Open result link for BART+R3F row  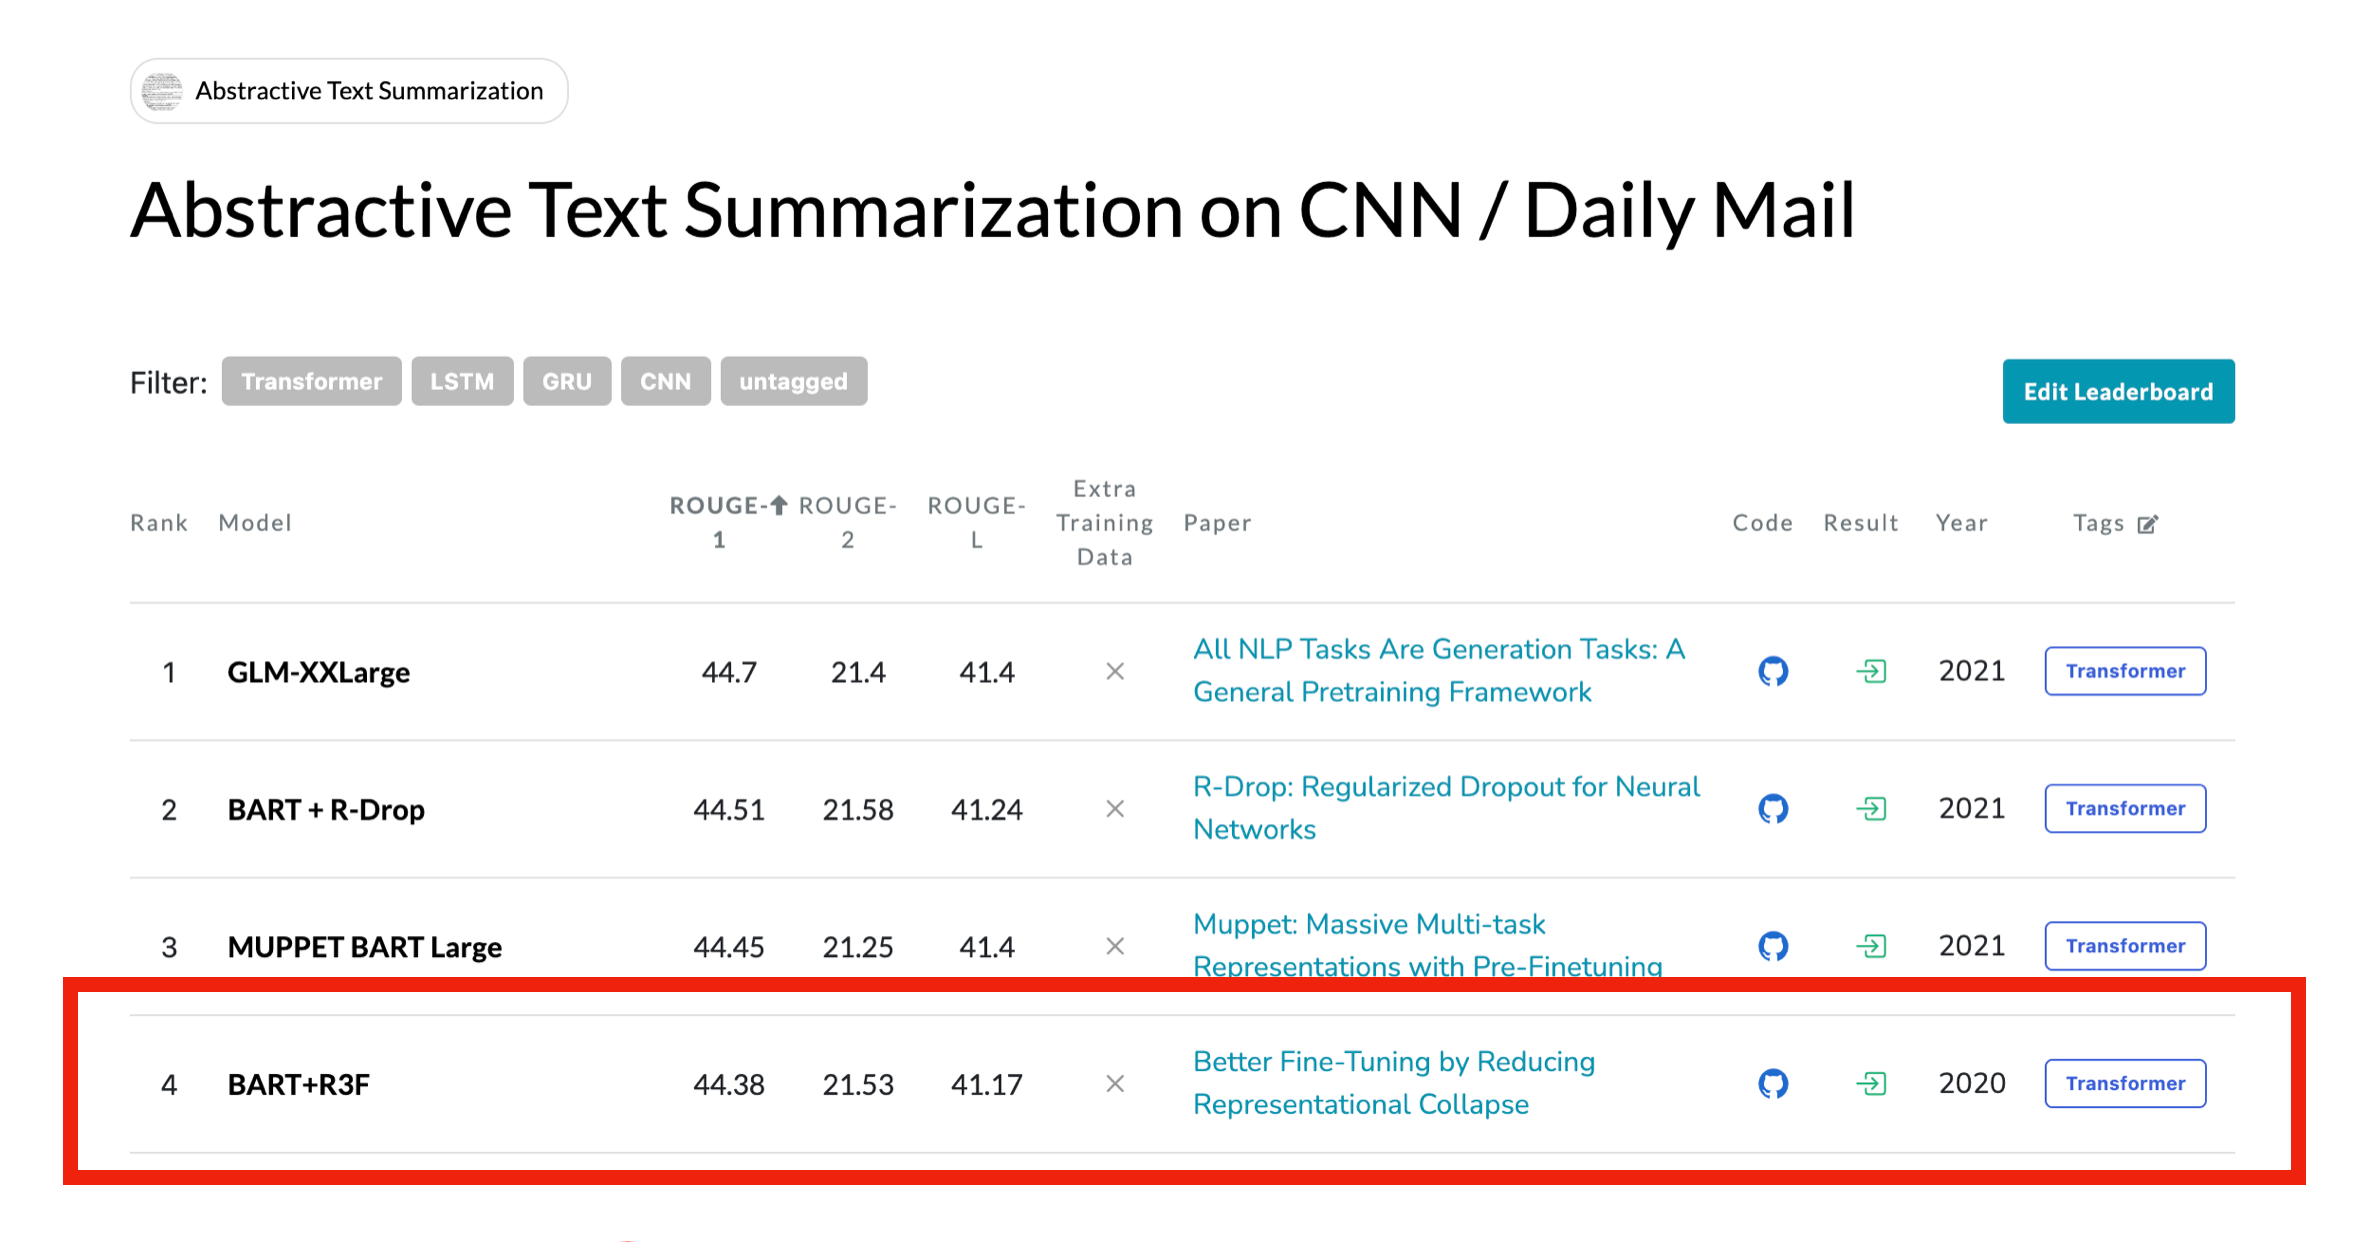pos(1871,1083)
